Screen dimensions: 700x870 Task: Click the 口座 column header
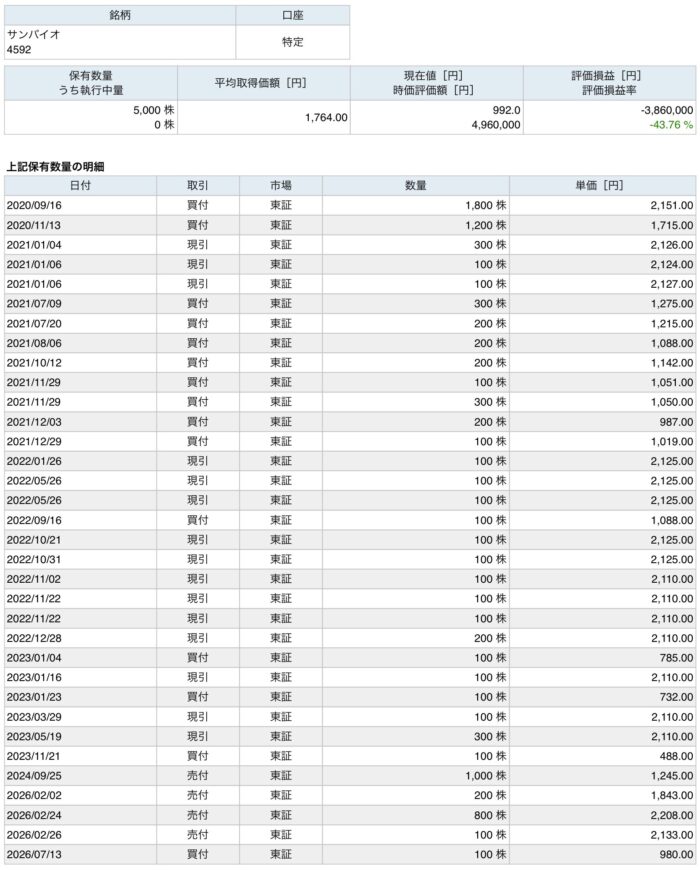[x=292, y=16]
